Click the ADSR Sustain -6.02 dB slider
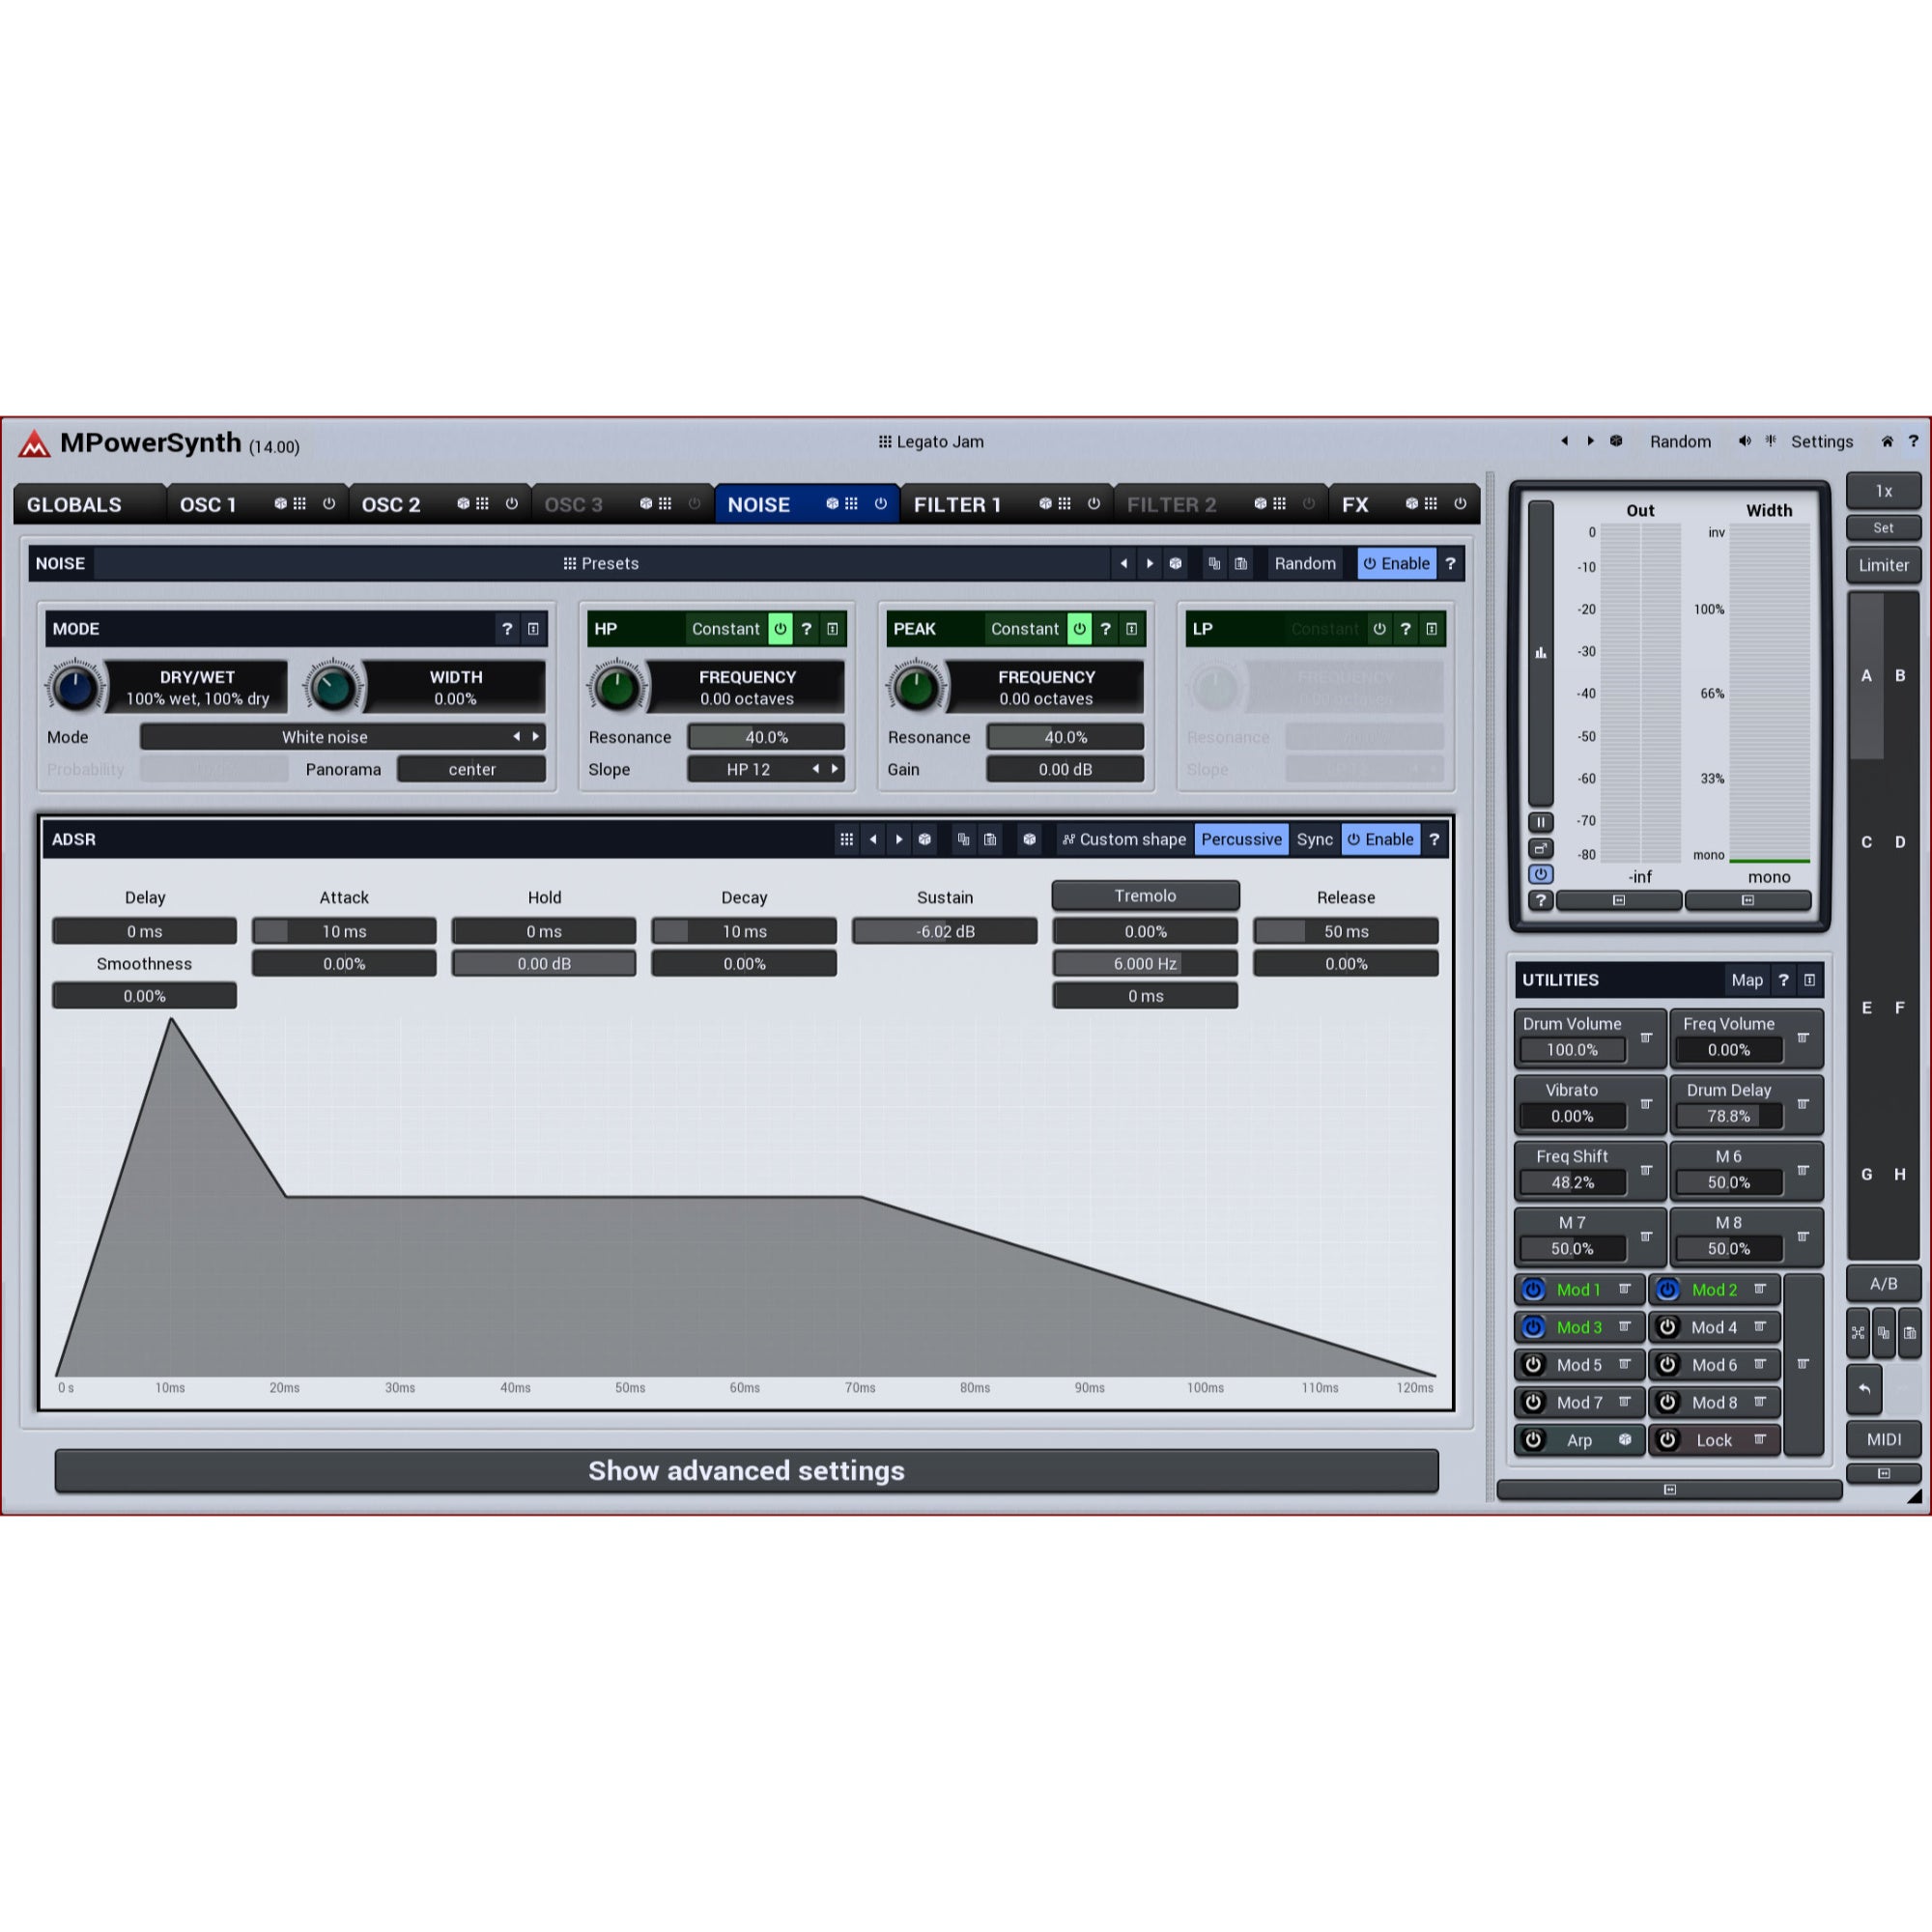Viewport: 1932px width, 1932px height. [945, 931]
